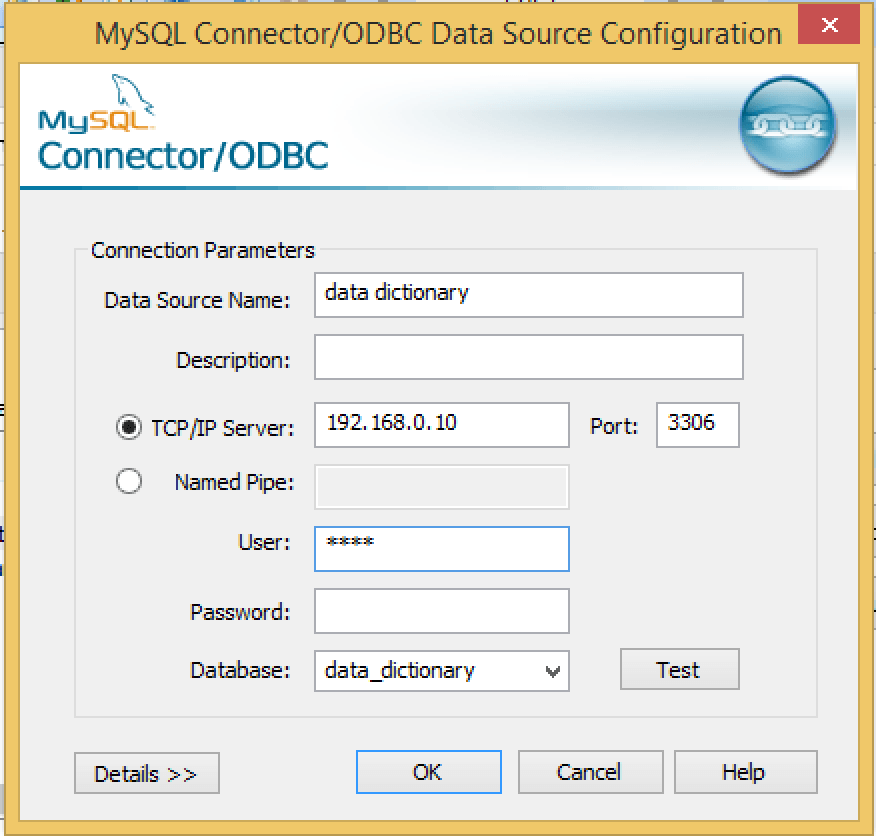Click the Port field showing 3306
Image resolution: width=876 pixels, height=836 pixels.
coord(697,424)
